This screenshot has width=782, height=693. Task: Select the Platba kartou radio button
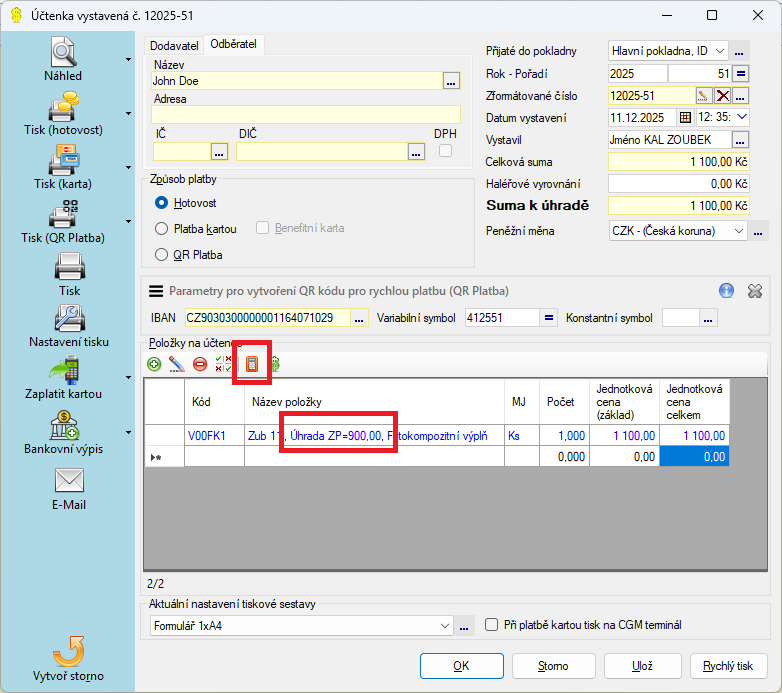[x=161, y=228]
